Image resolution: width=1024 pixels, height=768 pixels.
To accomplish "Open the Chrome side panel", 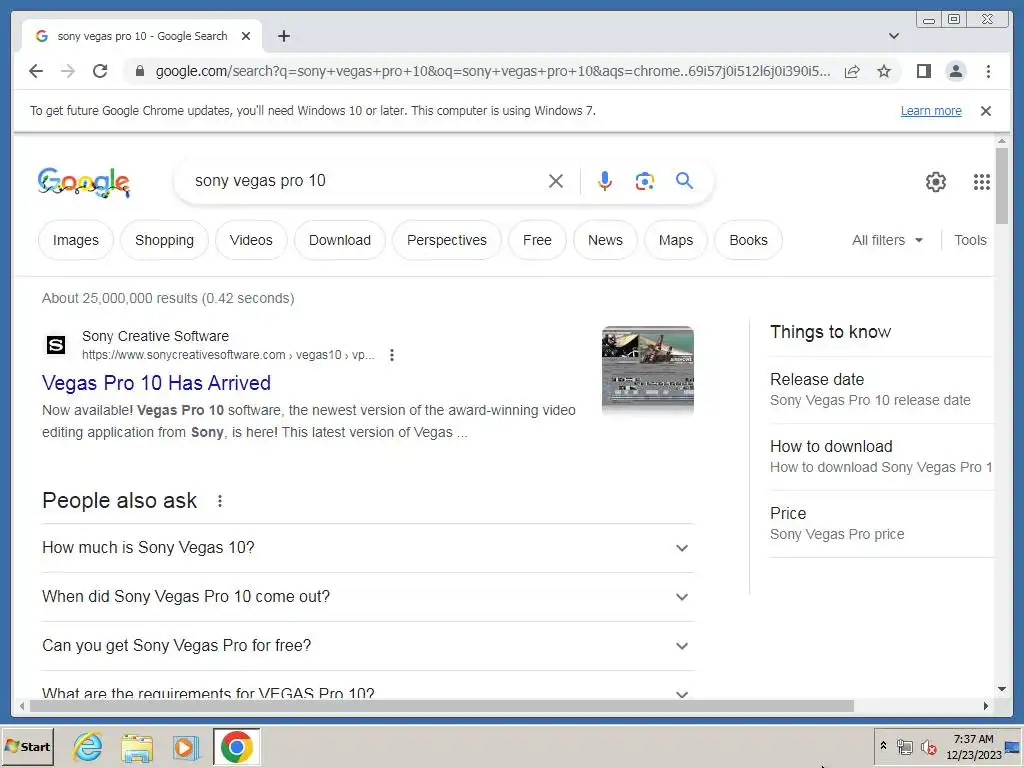I will point(923,71).
